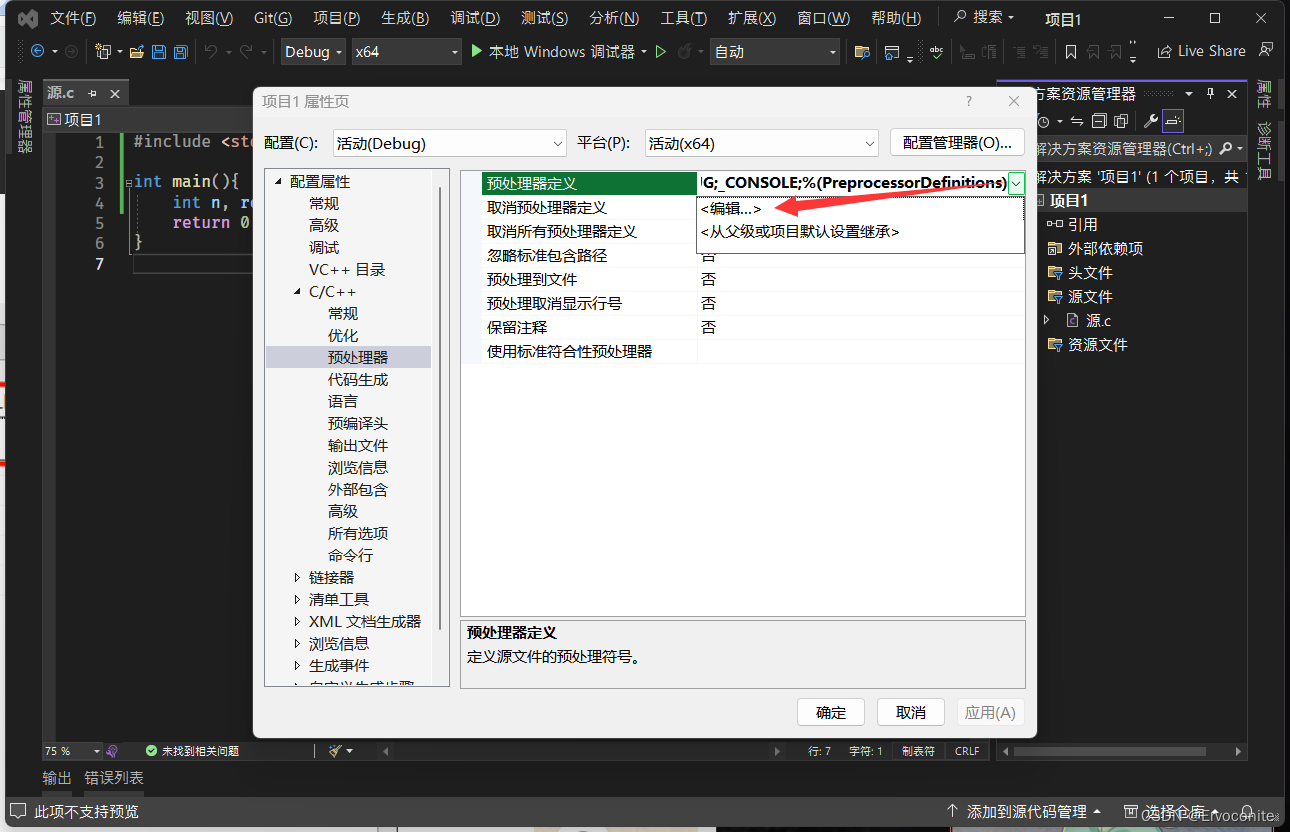Viewport: 1290px width, 832px height.
Task: Click the save file toolbar icon
Action: point(160,52)
